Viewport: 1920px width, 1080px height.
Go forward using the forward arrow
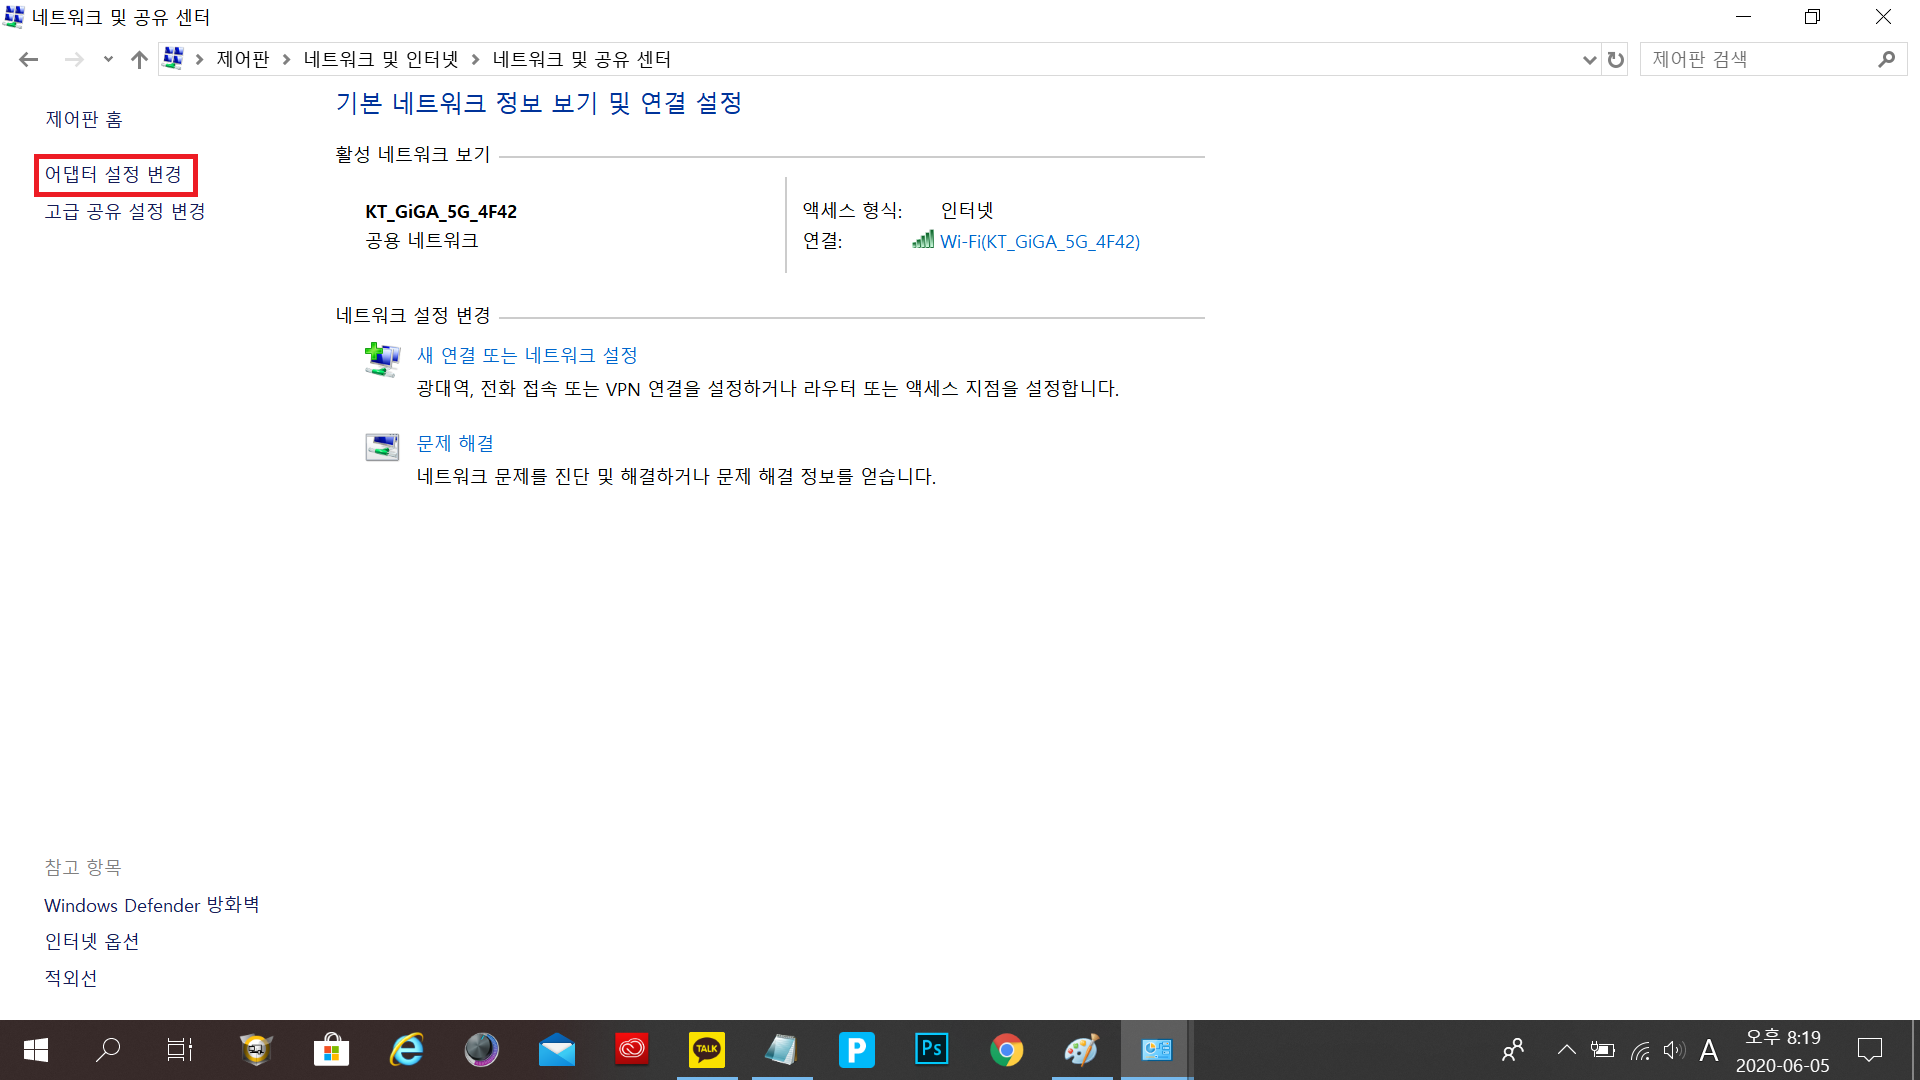click(74, 60)
